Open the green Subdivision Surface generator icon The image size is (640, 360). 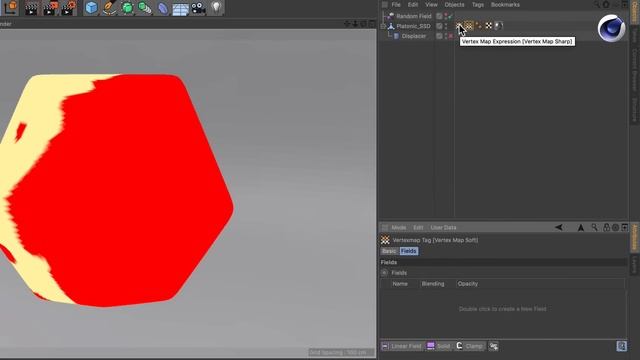pos(127,8)
